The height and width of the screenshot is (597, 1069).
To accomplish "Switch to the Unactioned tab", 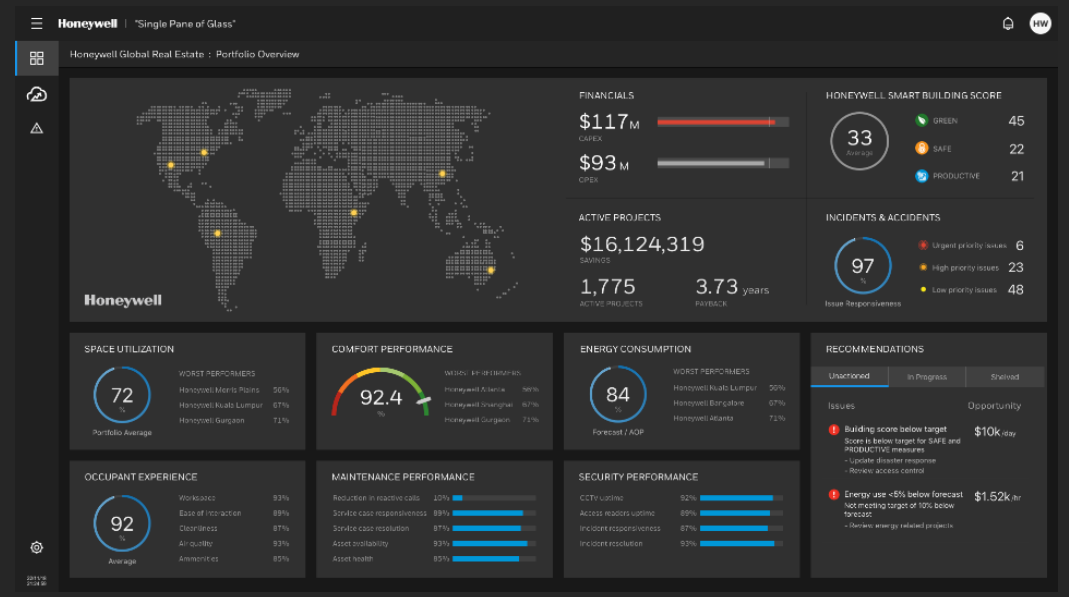I will [849, 376].
